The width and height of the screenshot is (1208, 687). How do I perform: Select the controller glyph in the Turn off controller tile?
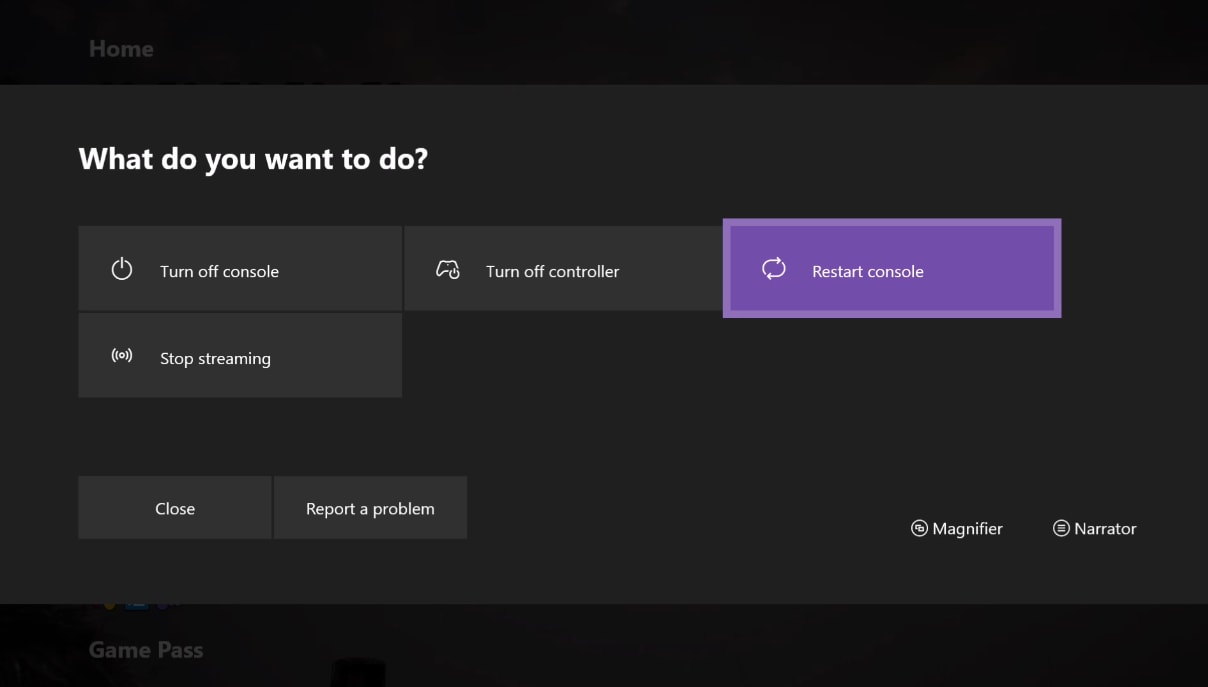click(x=448, y=268)
